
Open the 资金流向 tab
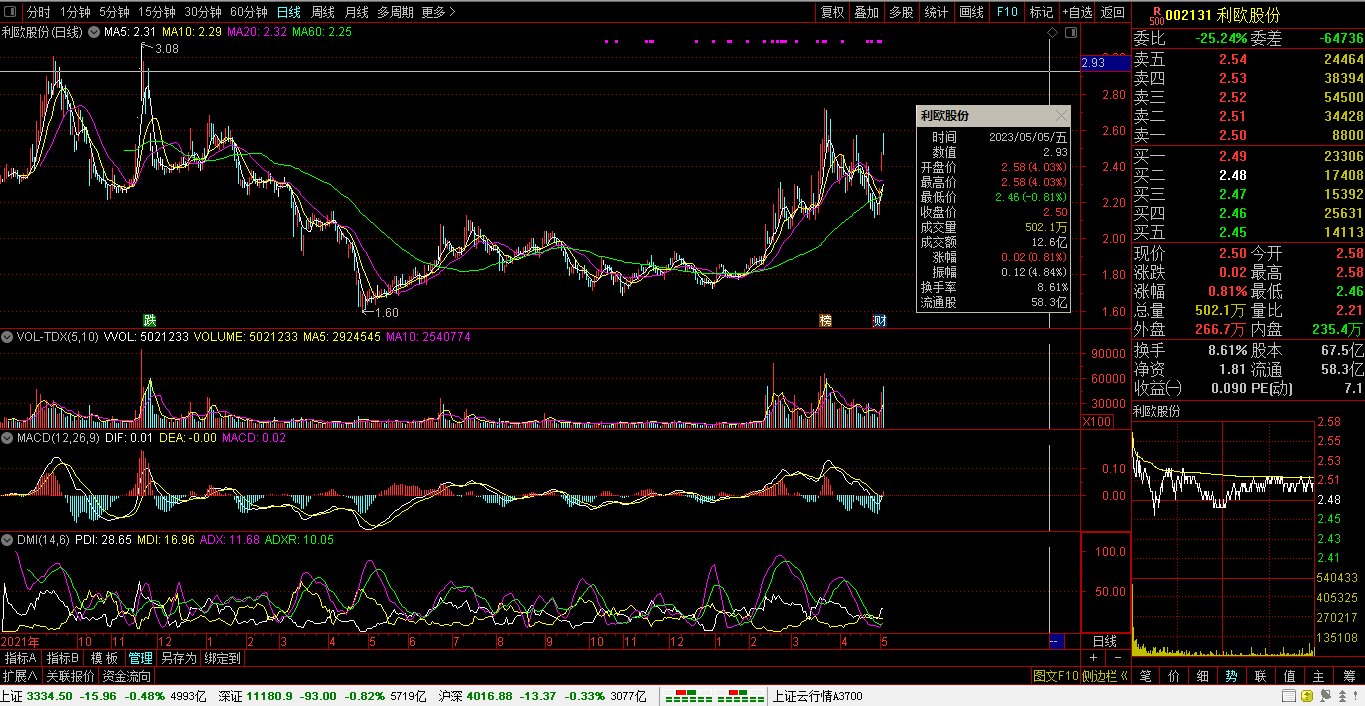(127, 676)
